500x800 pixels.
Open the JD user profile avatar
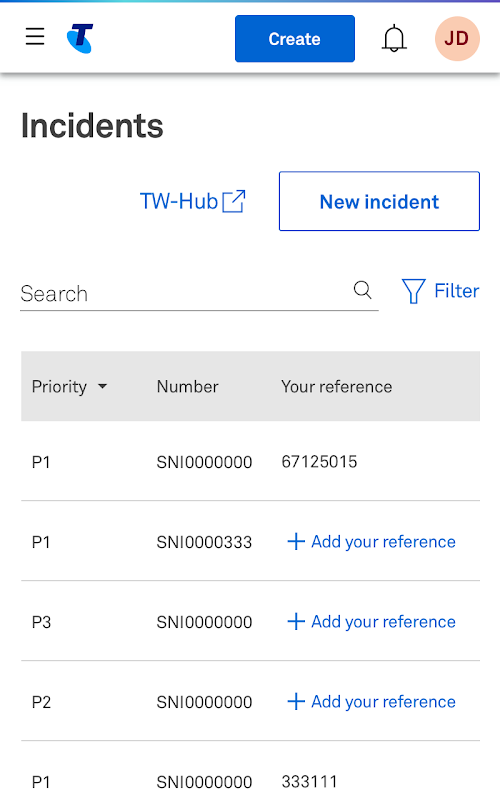pos(457,39)
